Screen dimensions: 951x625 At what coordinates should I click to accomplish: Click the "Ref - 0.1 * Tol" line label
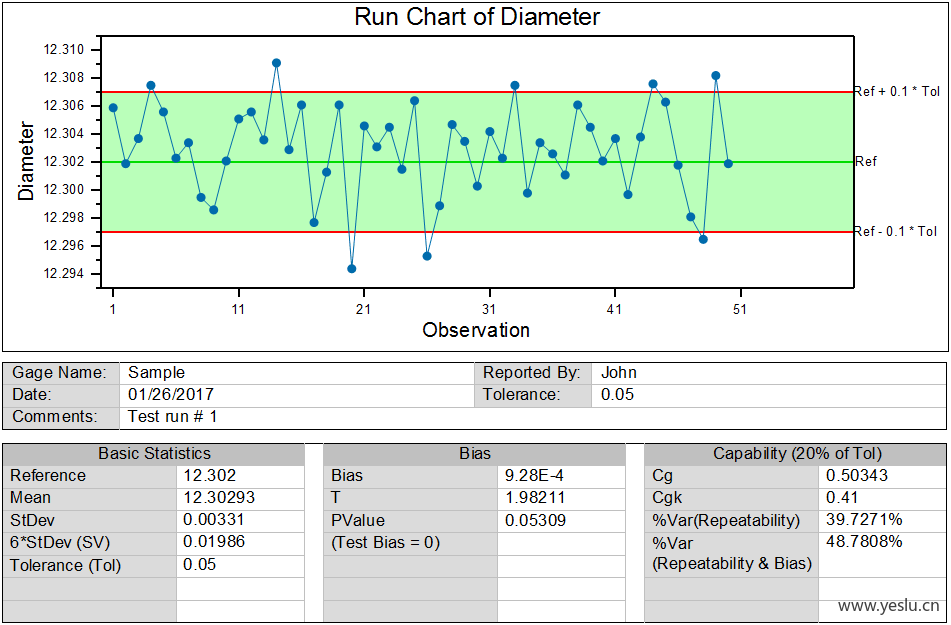896,232
